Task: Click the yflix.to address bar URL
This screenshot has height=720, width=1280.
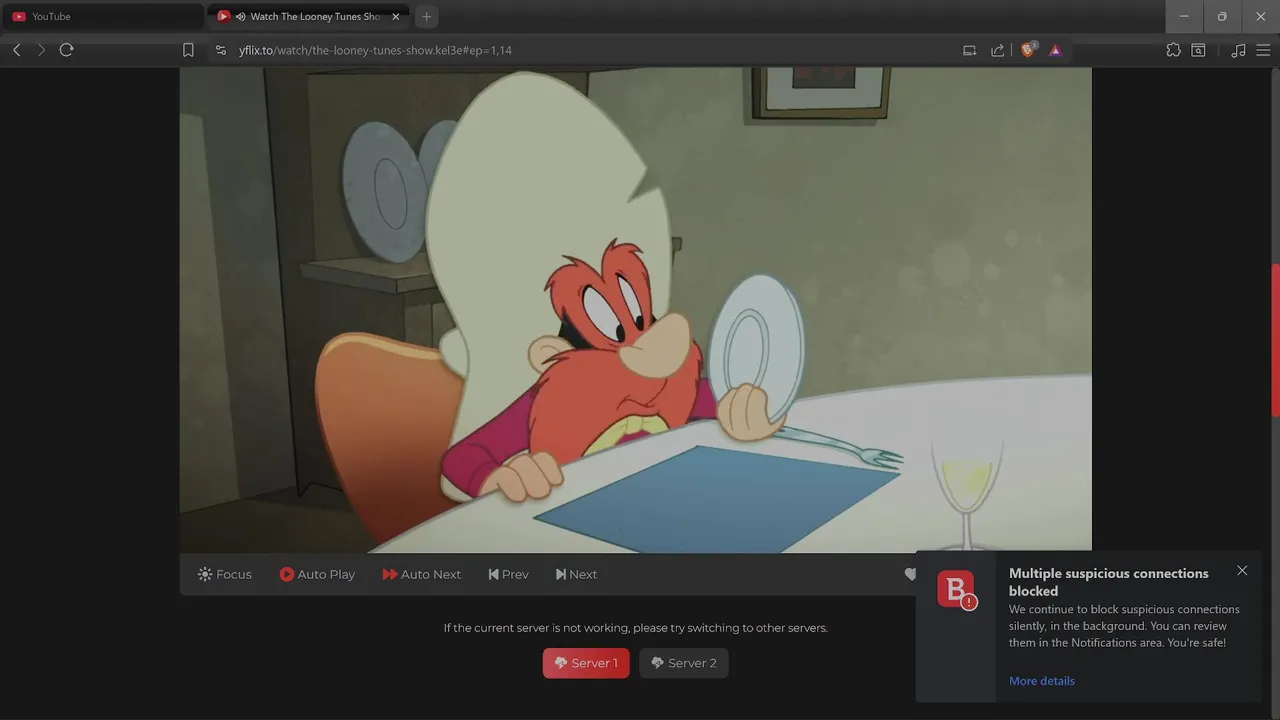Action: tap(375, 50)
